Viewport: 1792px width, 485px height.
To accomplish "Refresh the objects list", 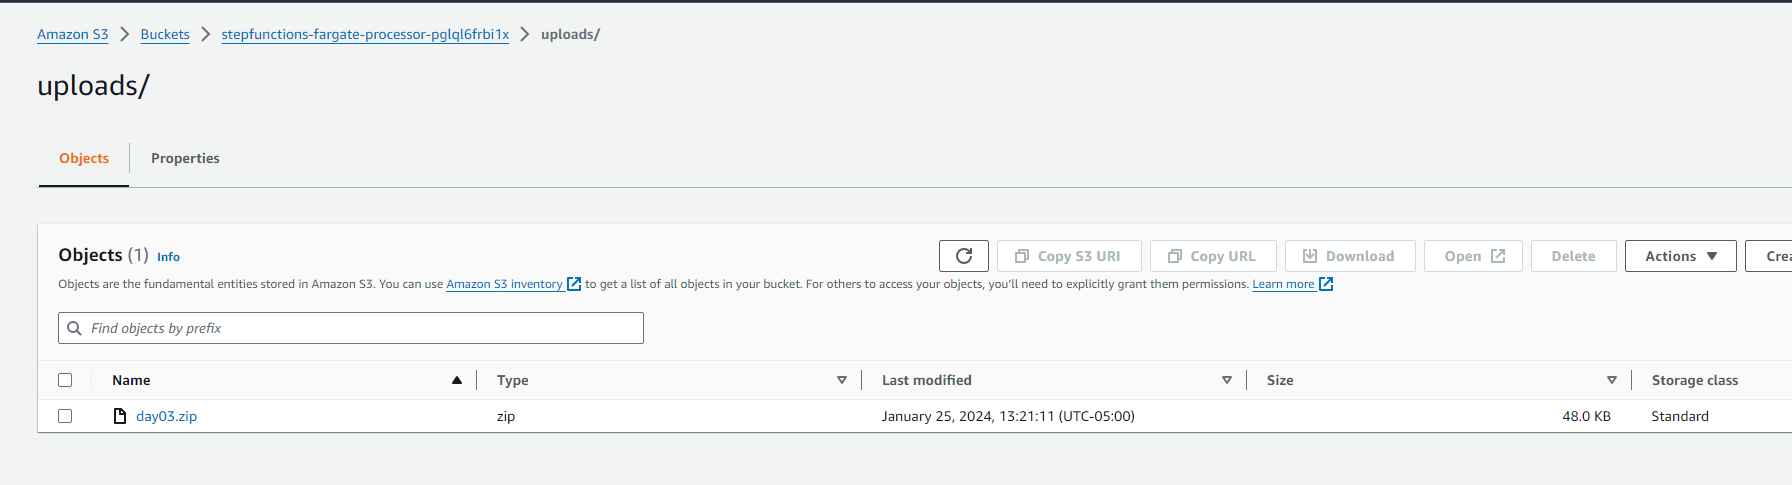I will [x=963, y=256].
